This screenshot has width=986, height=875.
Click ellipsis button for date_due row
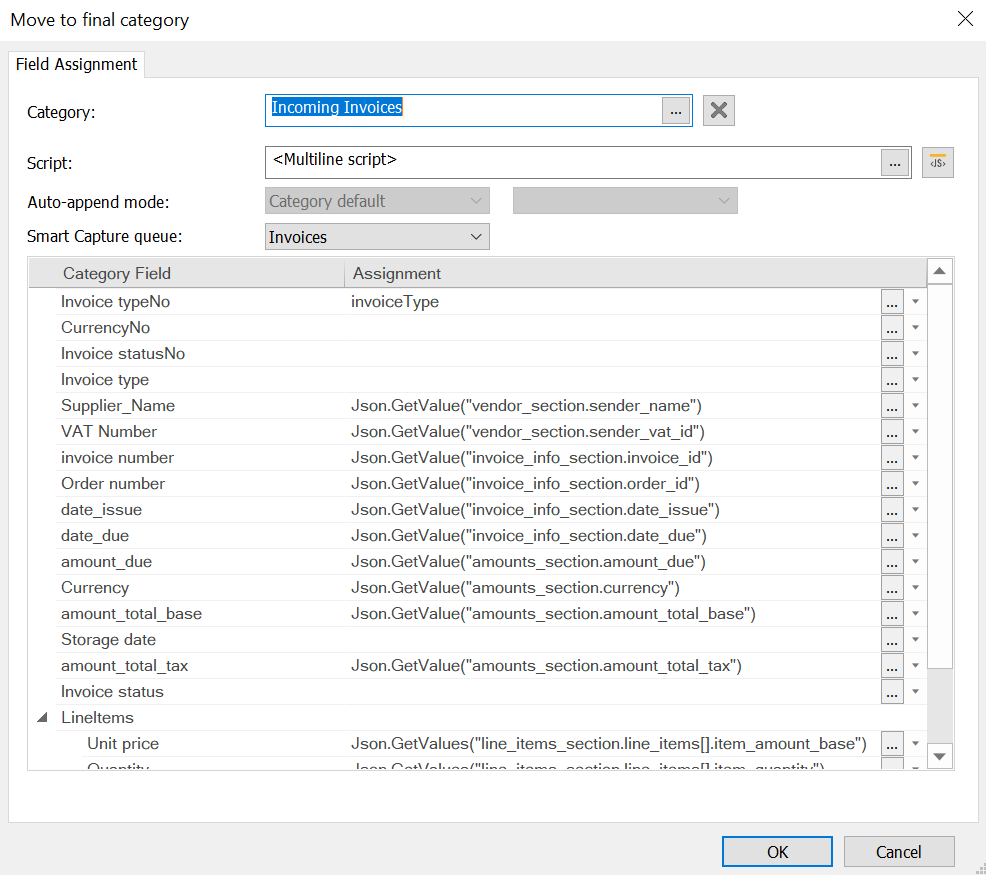coord(892,536)
